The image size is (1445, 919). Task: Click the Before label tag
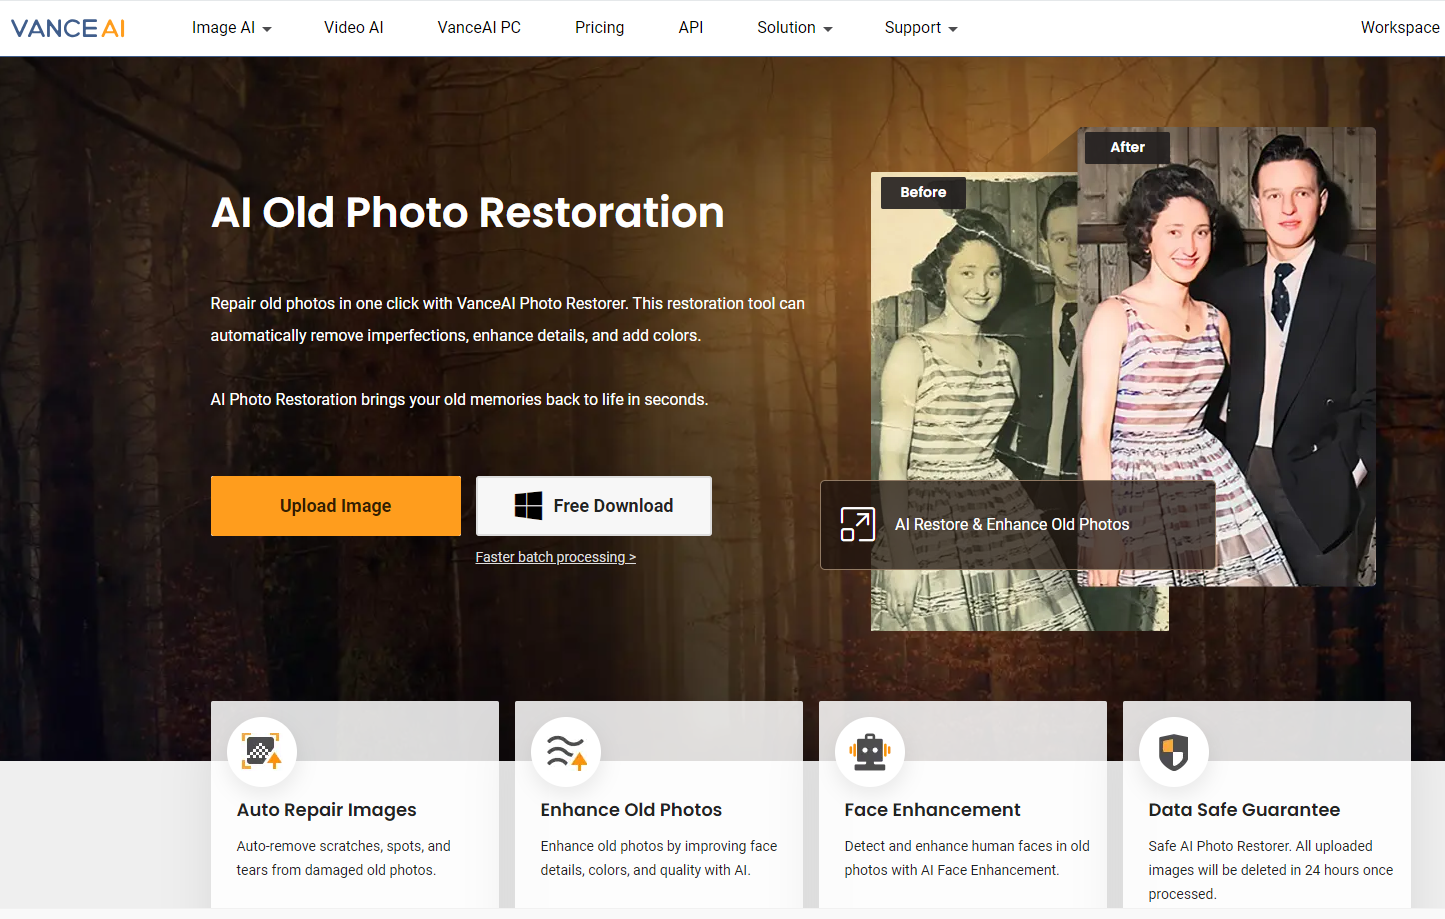[923, 192]
